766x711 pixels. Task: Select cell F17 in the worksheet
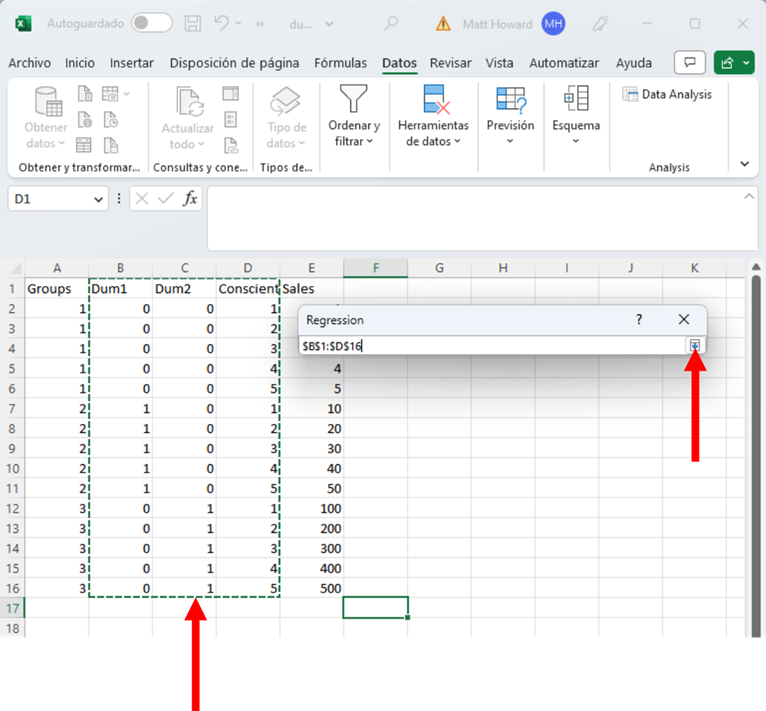(x=375, y=607)
